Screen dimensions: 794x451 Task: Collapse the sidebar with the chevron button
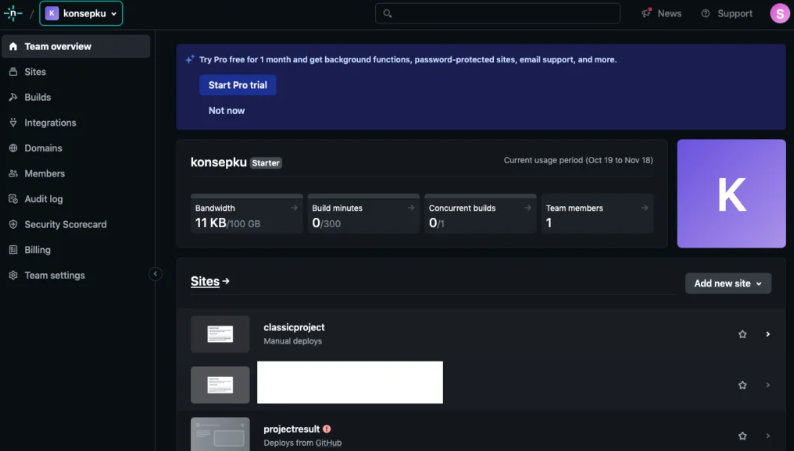(155, 274)
